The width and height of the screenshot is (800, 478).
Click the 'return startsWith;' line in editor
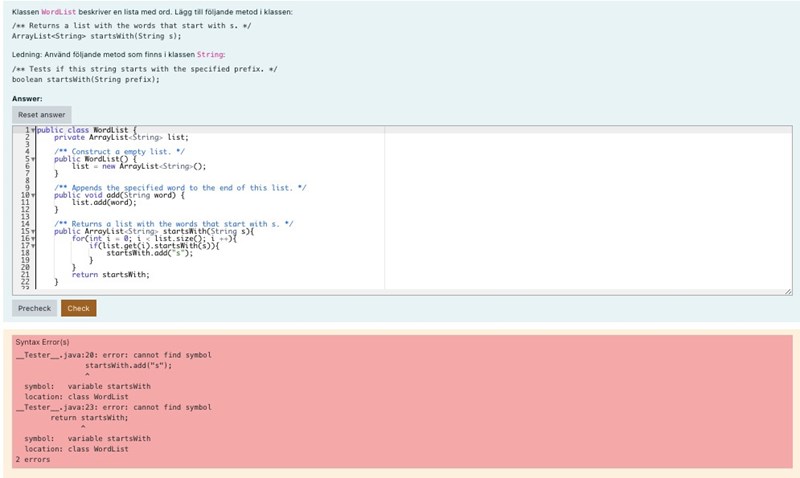[117, 274]
